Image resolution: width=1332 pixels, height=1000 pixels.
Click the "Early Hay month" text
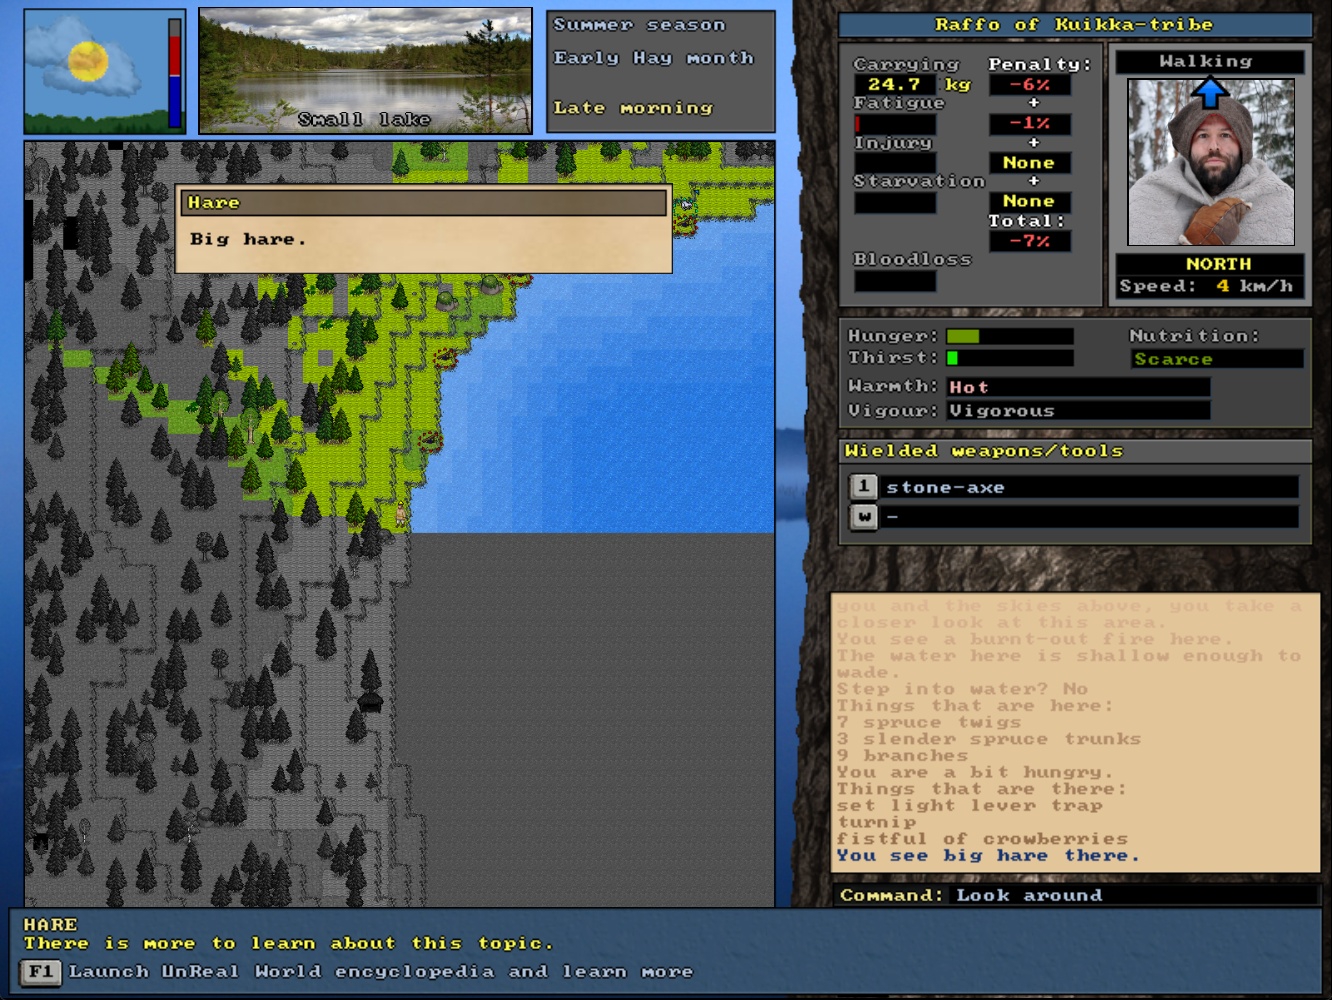point(654,58)
